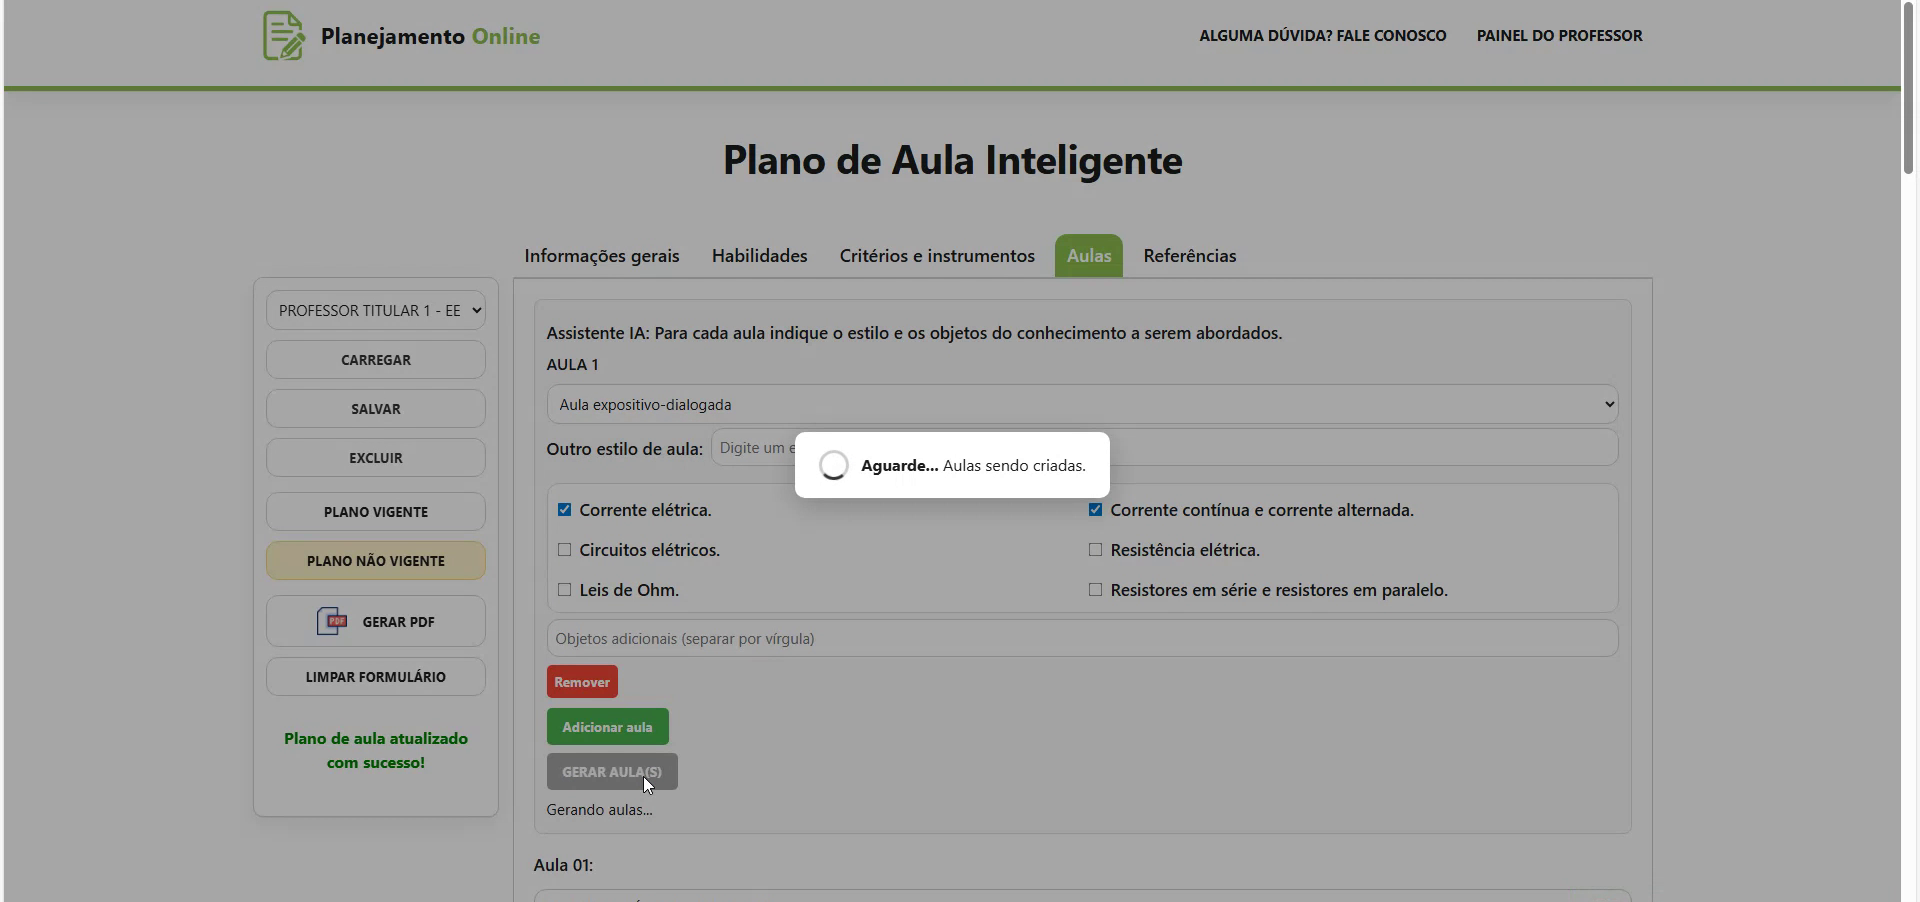1920x902 pixels.
Task: Open the Aula expositivo-dialogada style dropdown
Action: (1080, 404)
